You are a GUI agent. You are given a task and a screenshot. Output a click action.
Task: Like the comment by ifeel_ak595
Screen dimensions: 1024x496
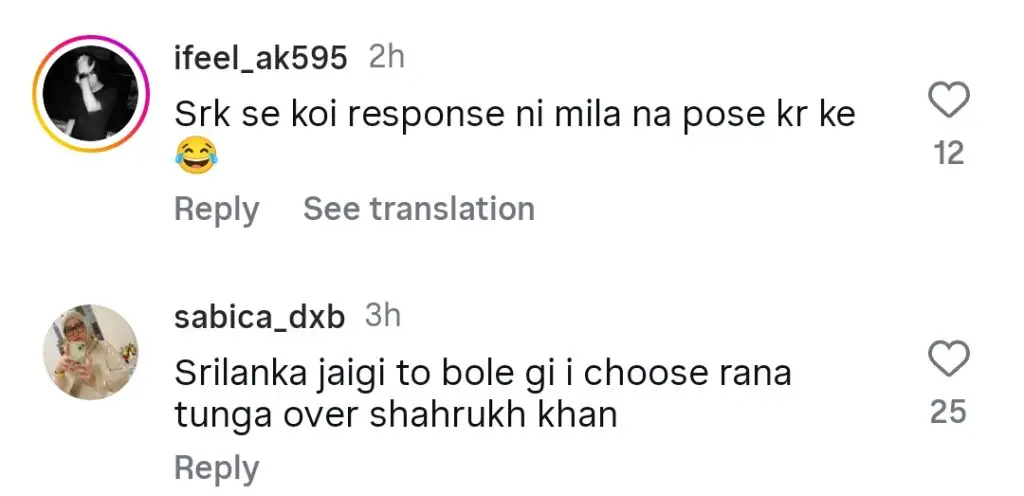tap(948, 102)
